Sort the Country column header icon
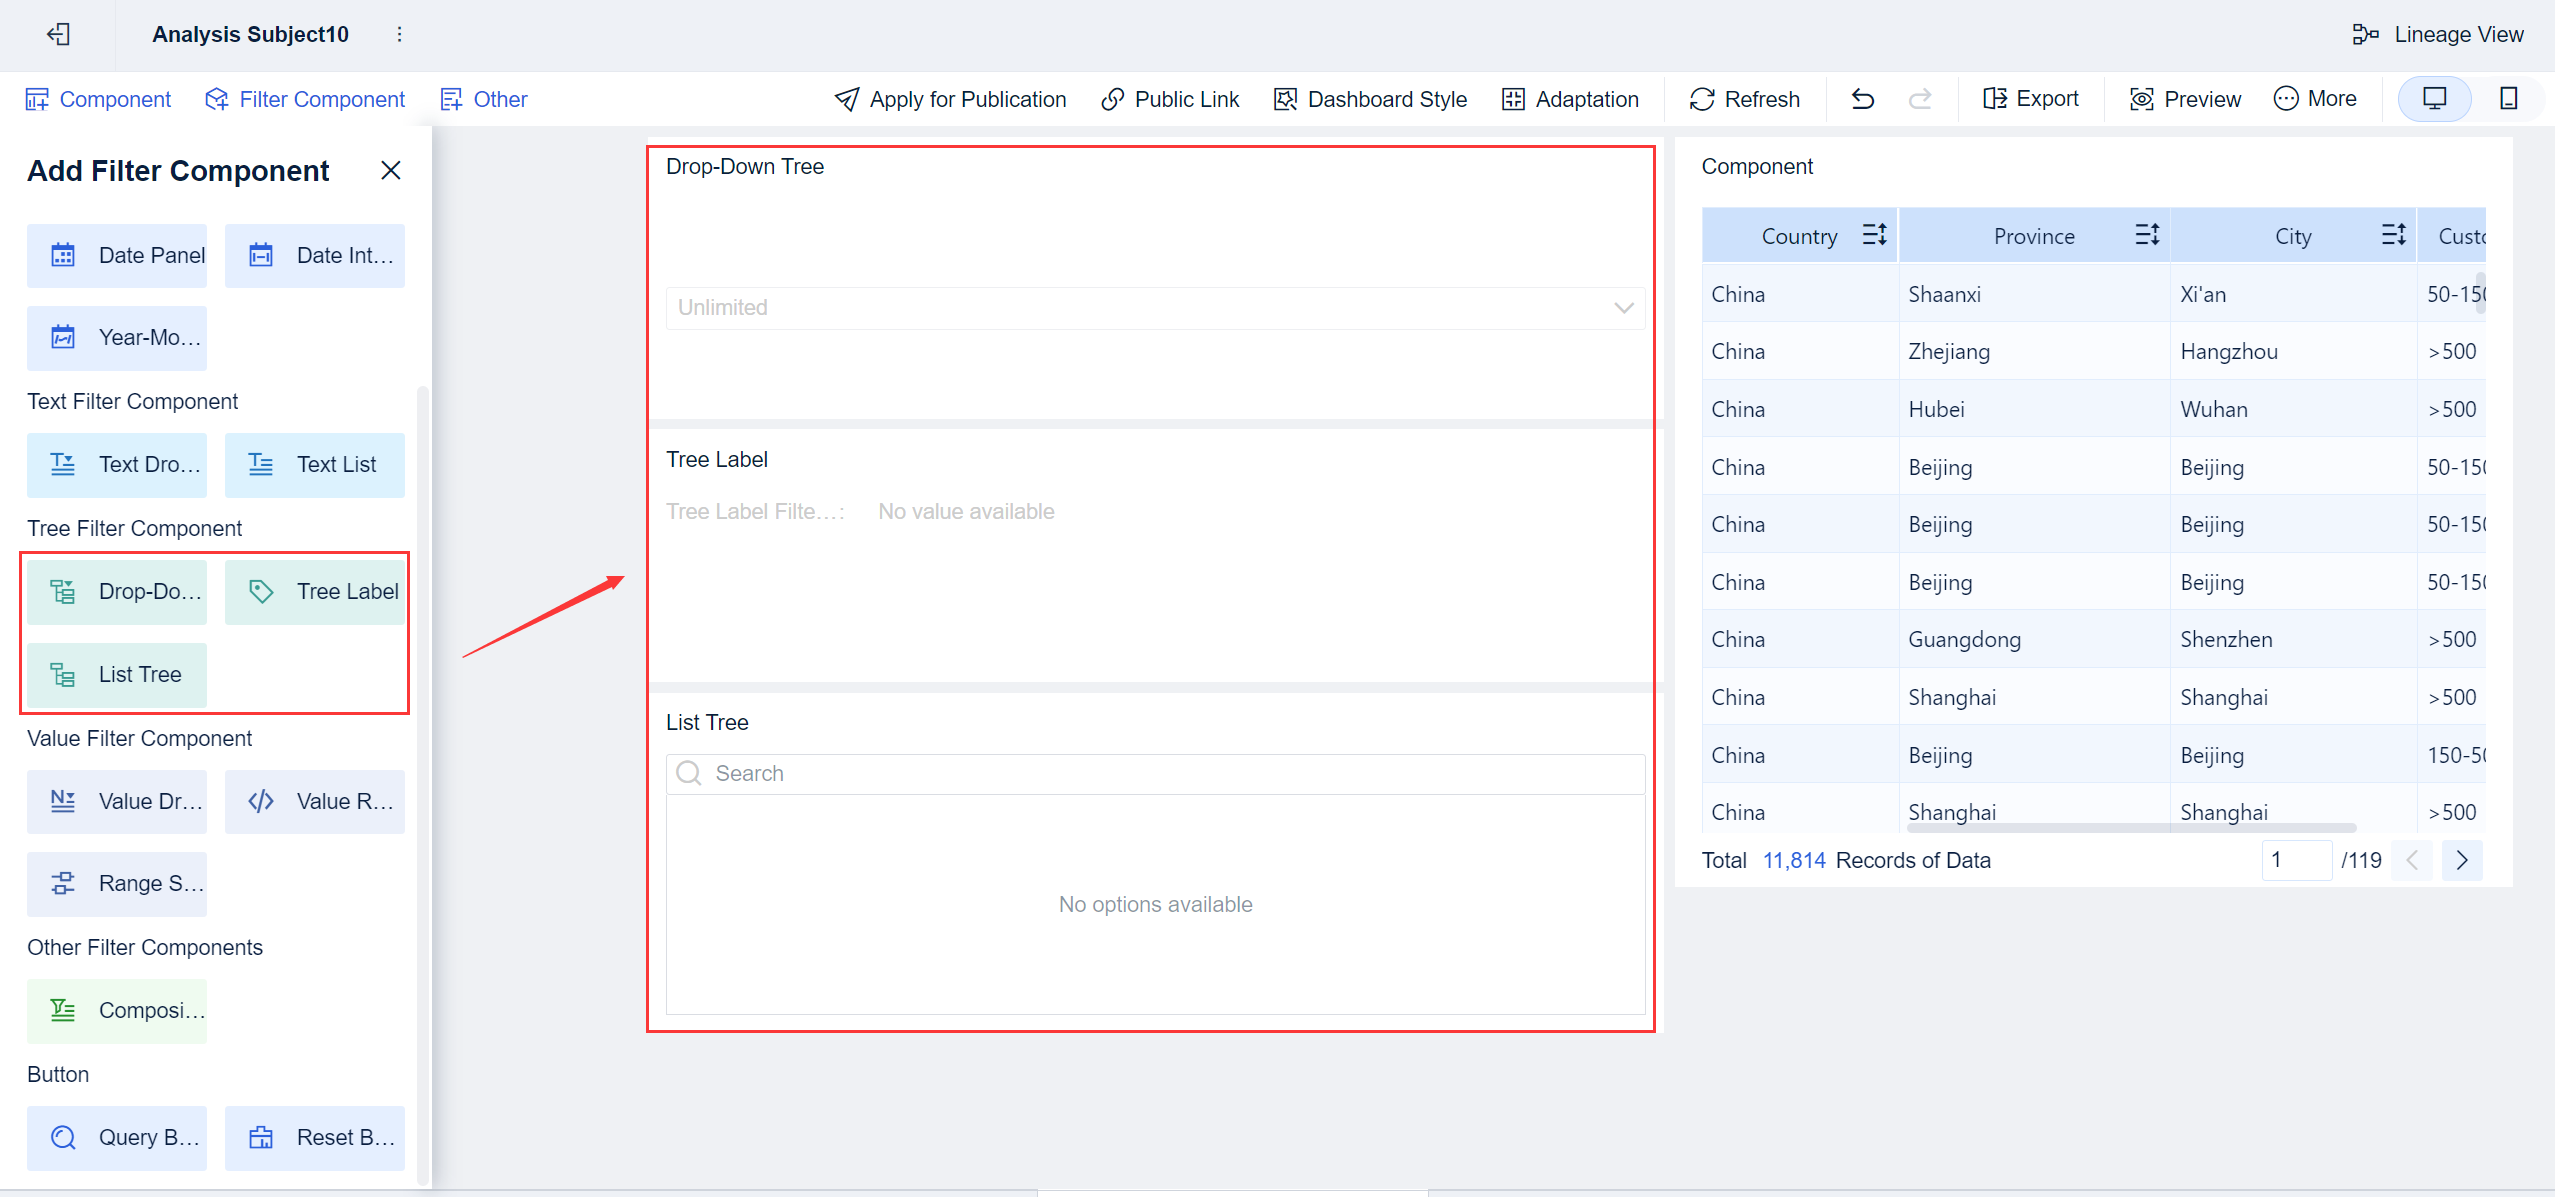The height and width of the screenshot is (1197, 2555). point(1874,235)
